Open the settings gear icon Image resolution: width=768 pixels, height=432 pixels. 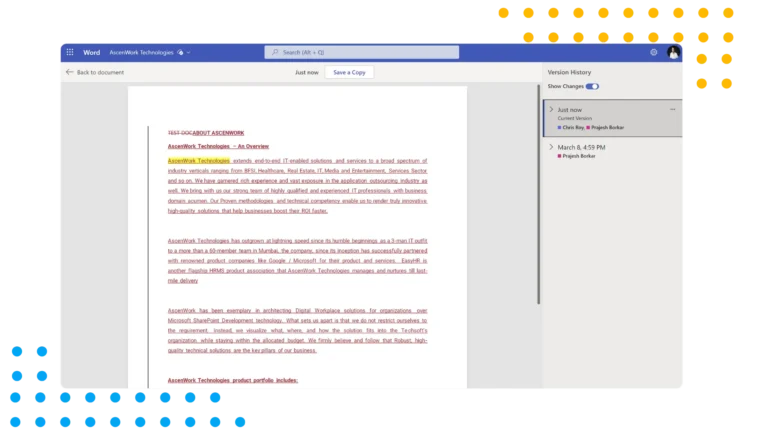[653, 52]
